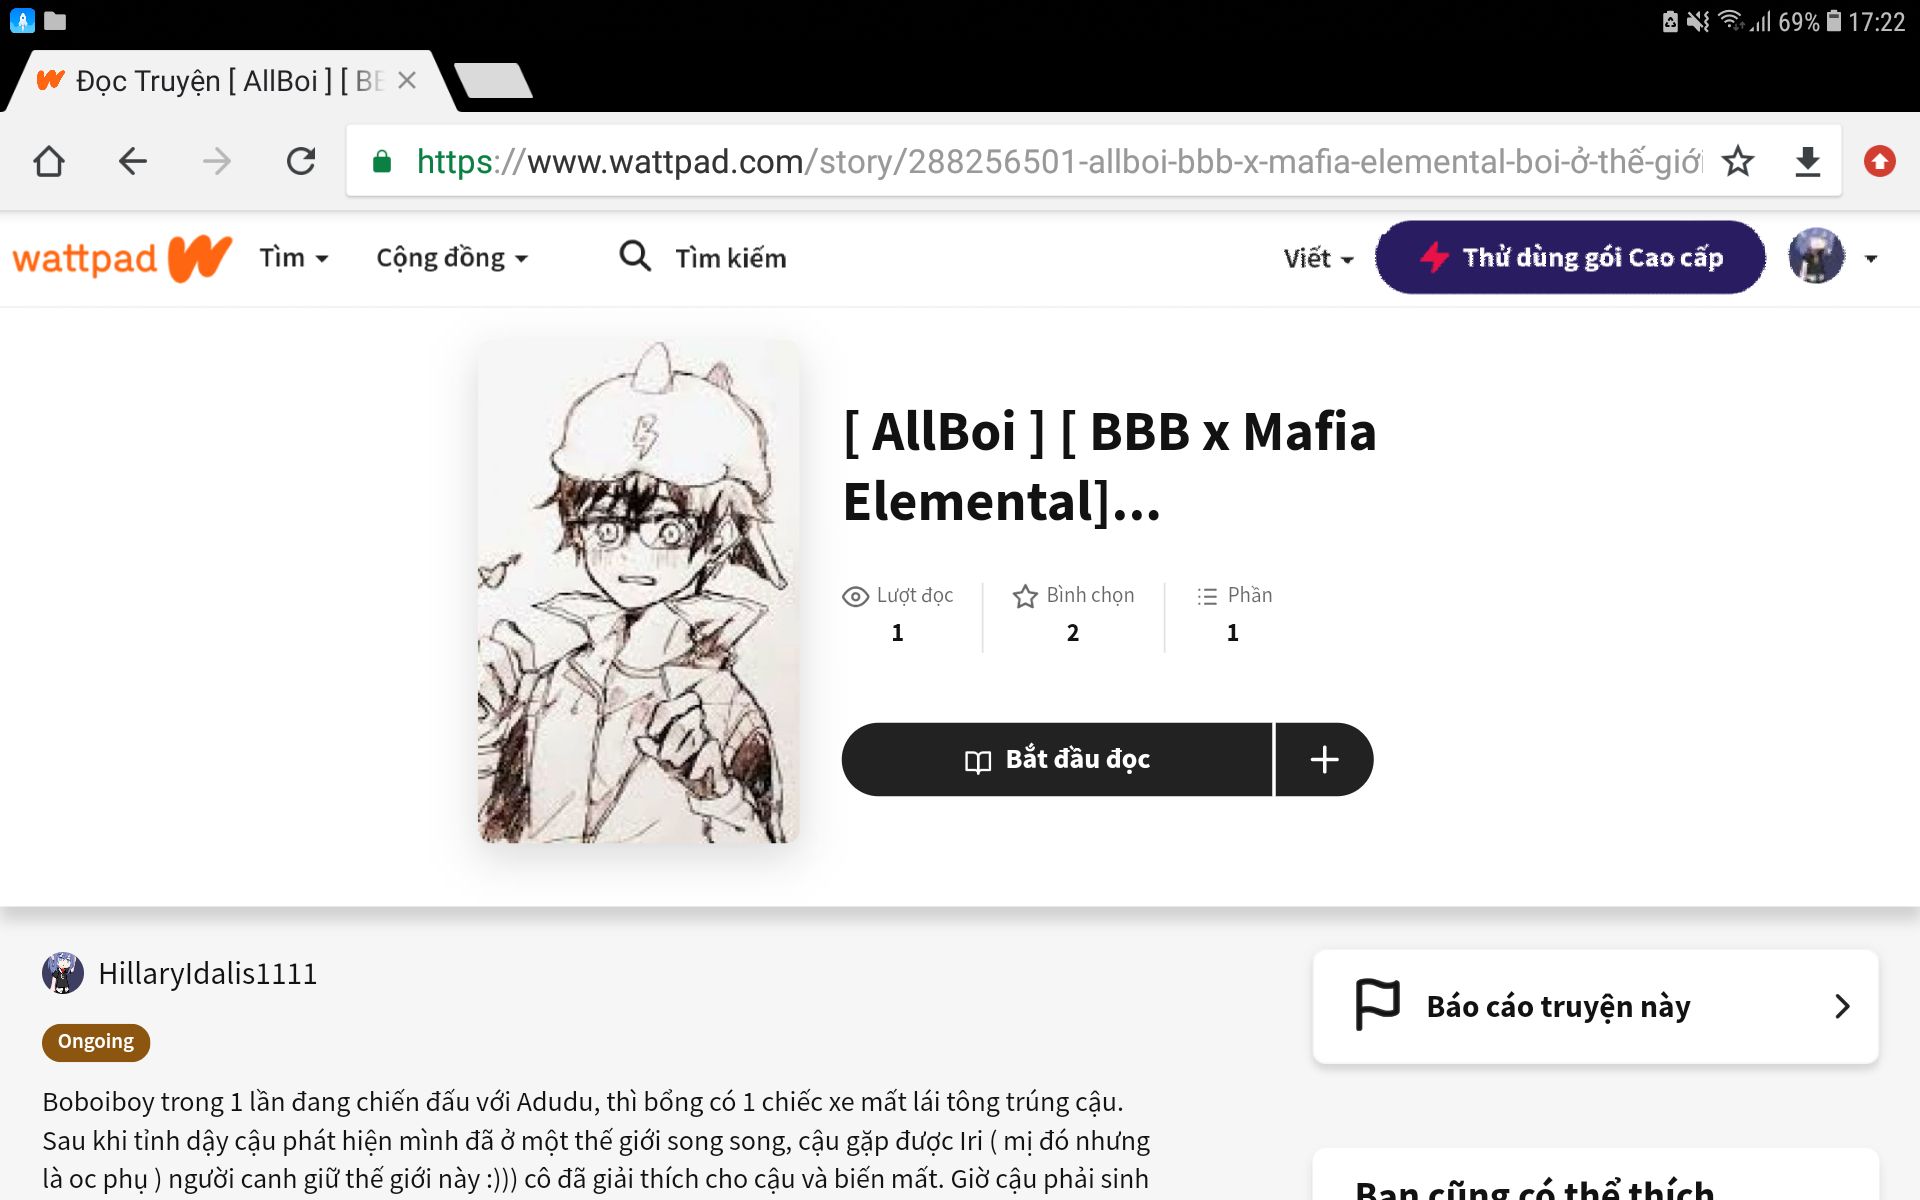
Task: Add story to library with plus button
Action: 1324,759
